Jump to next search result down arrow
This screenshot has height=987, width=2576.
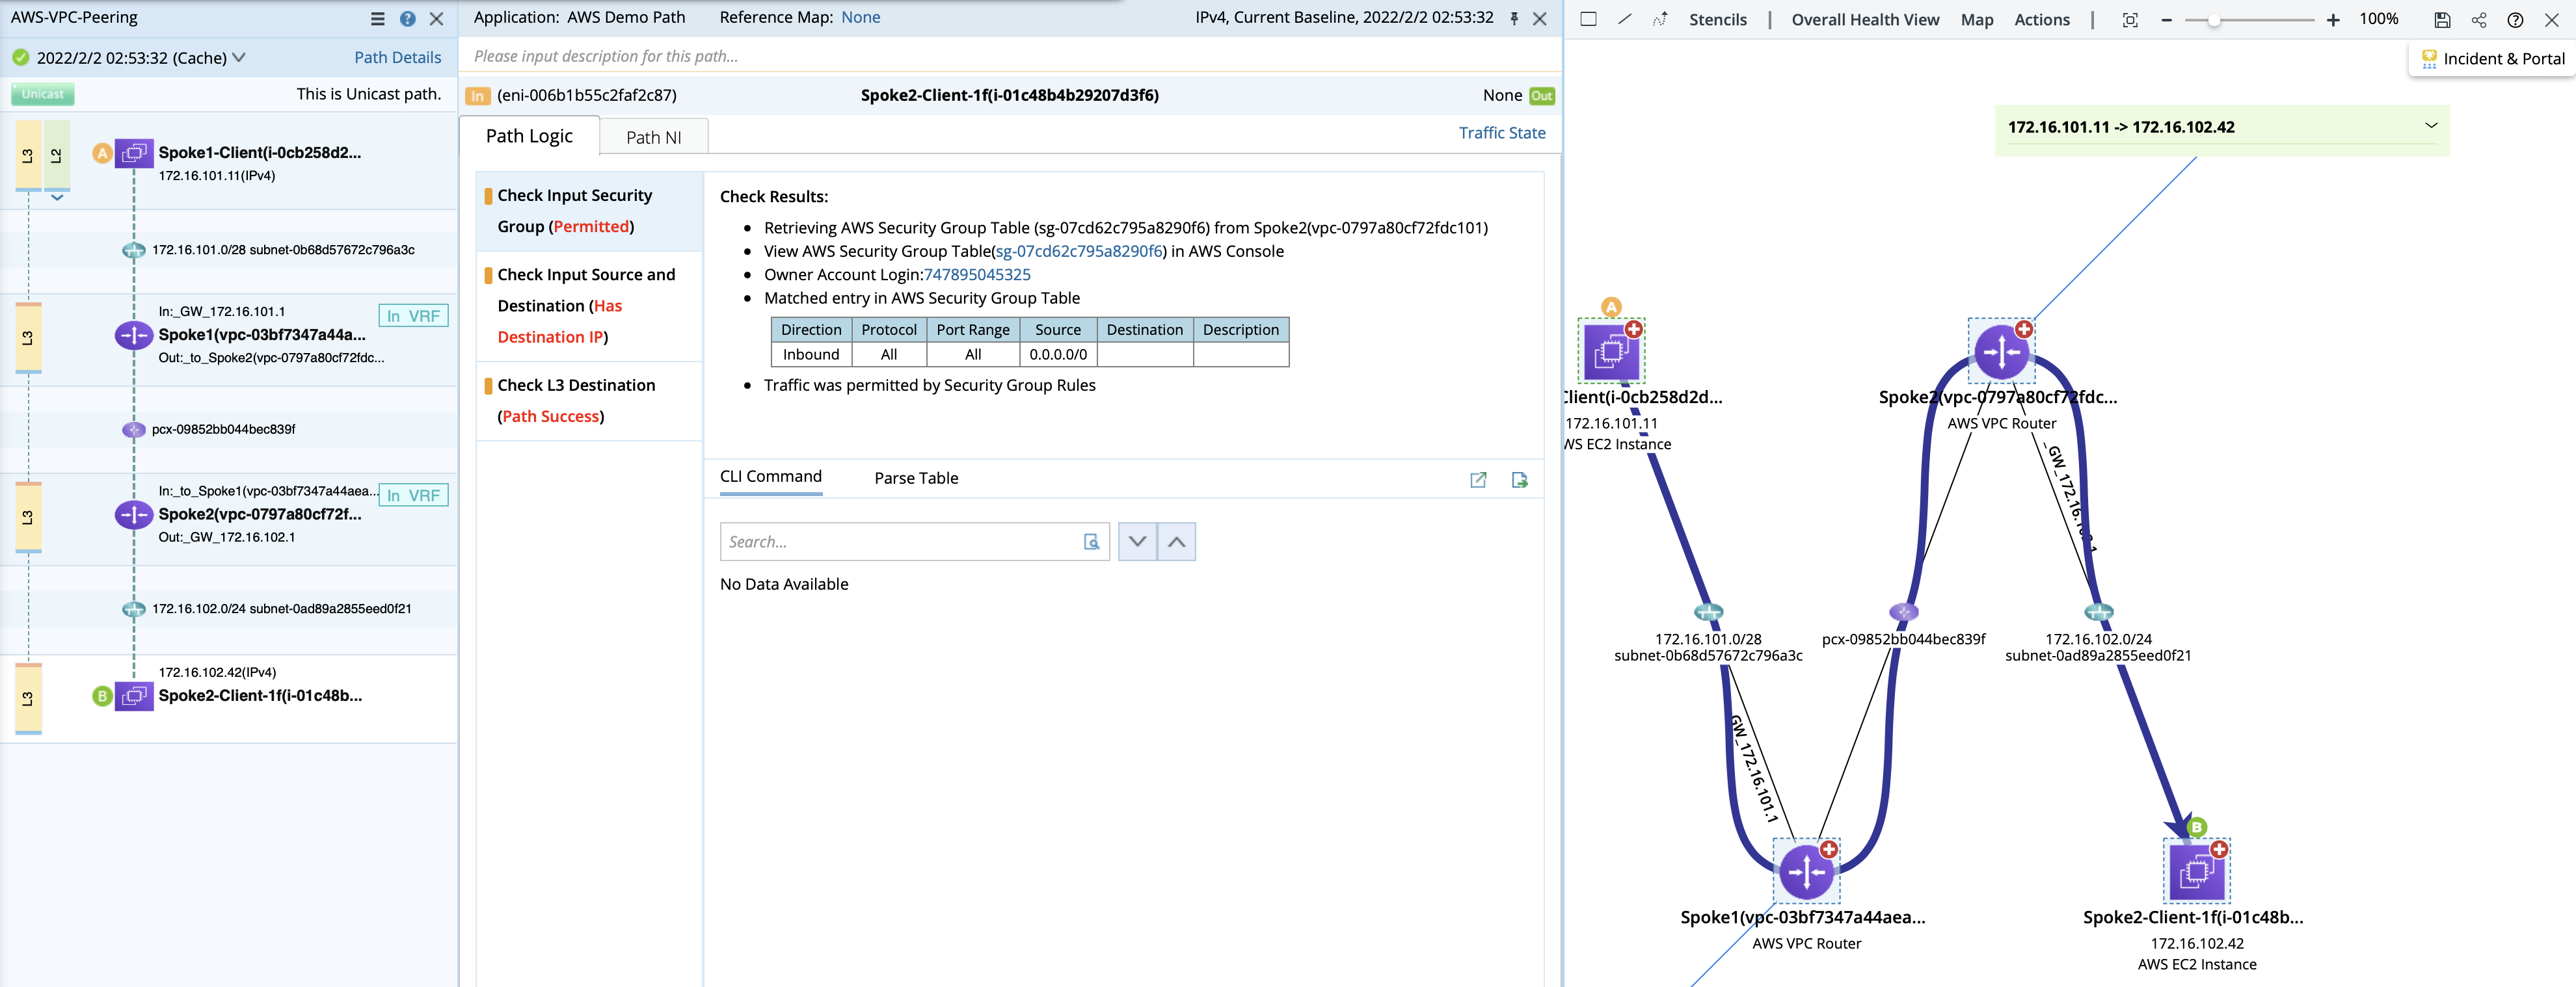pos(1137,542)
